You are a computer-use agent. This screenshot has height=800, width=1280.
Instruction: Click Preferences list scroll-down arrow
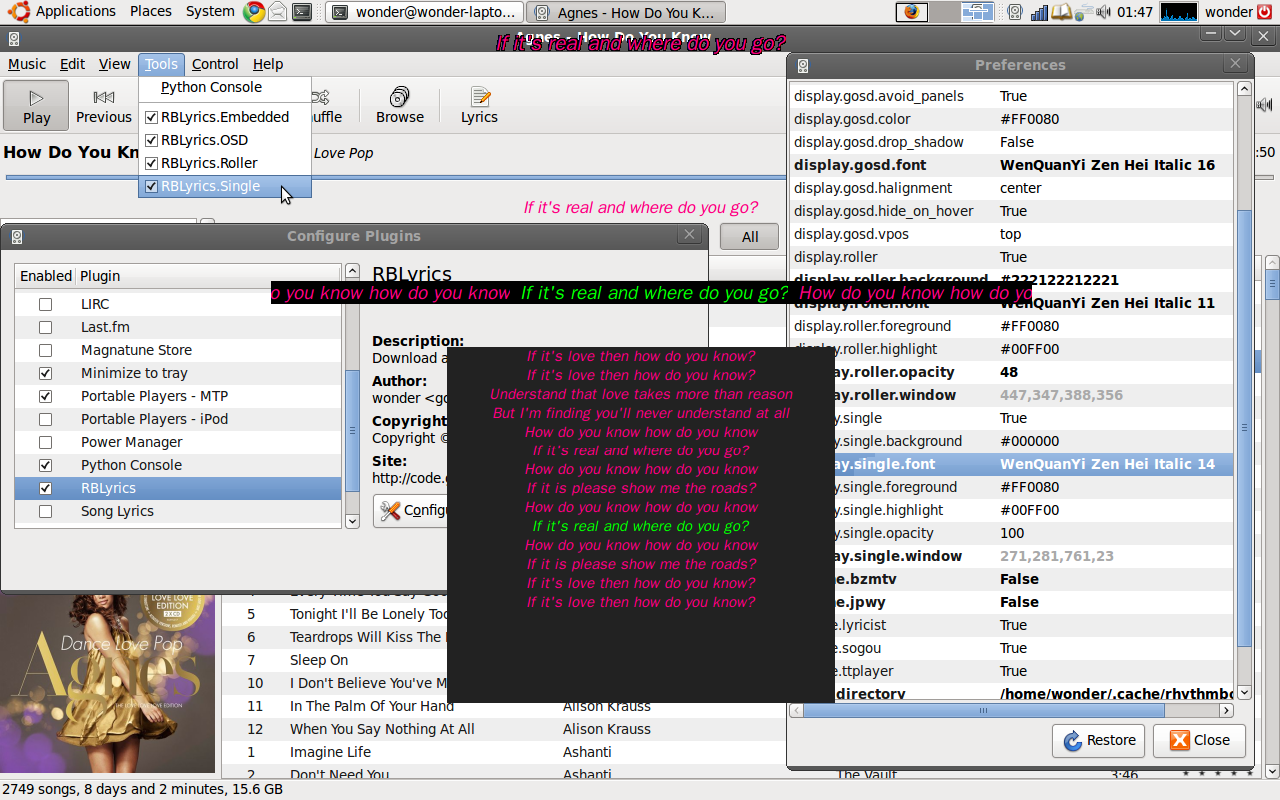[x=1244, y=692]
